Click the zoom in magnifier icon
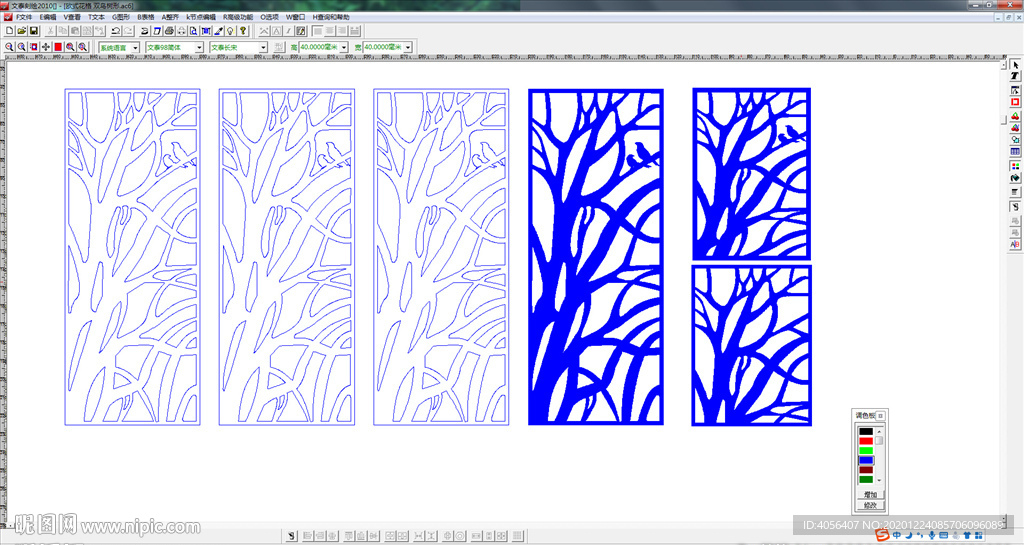 coord(9,47)
